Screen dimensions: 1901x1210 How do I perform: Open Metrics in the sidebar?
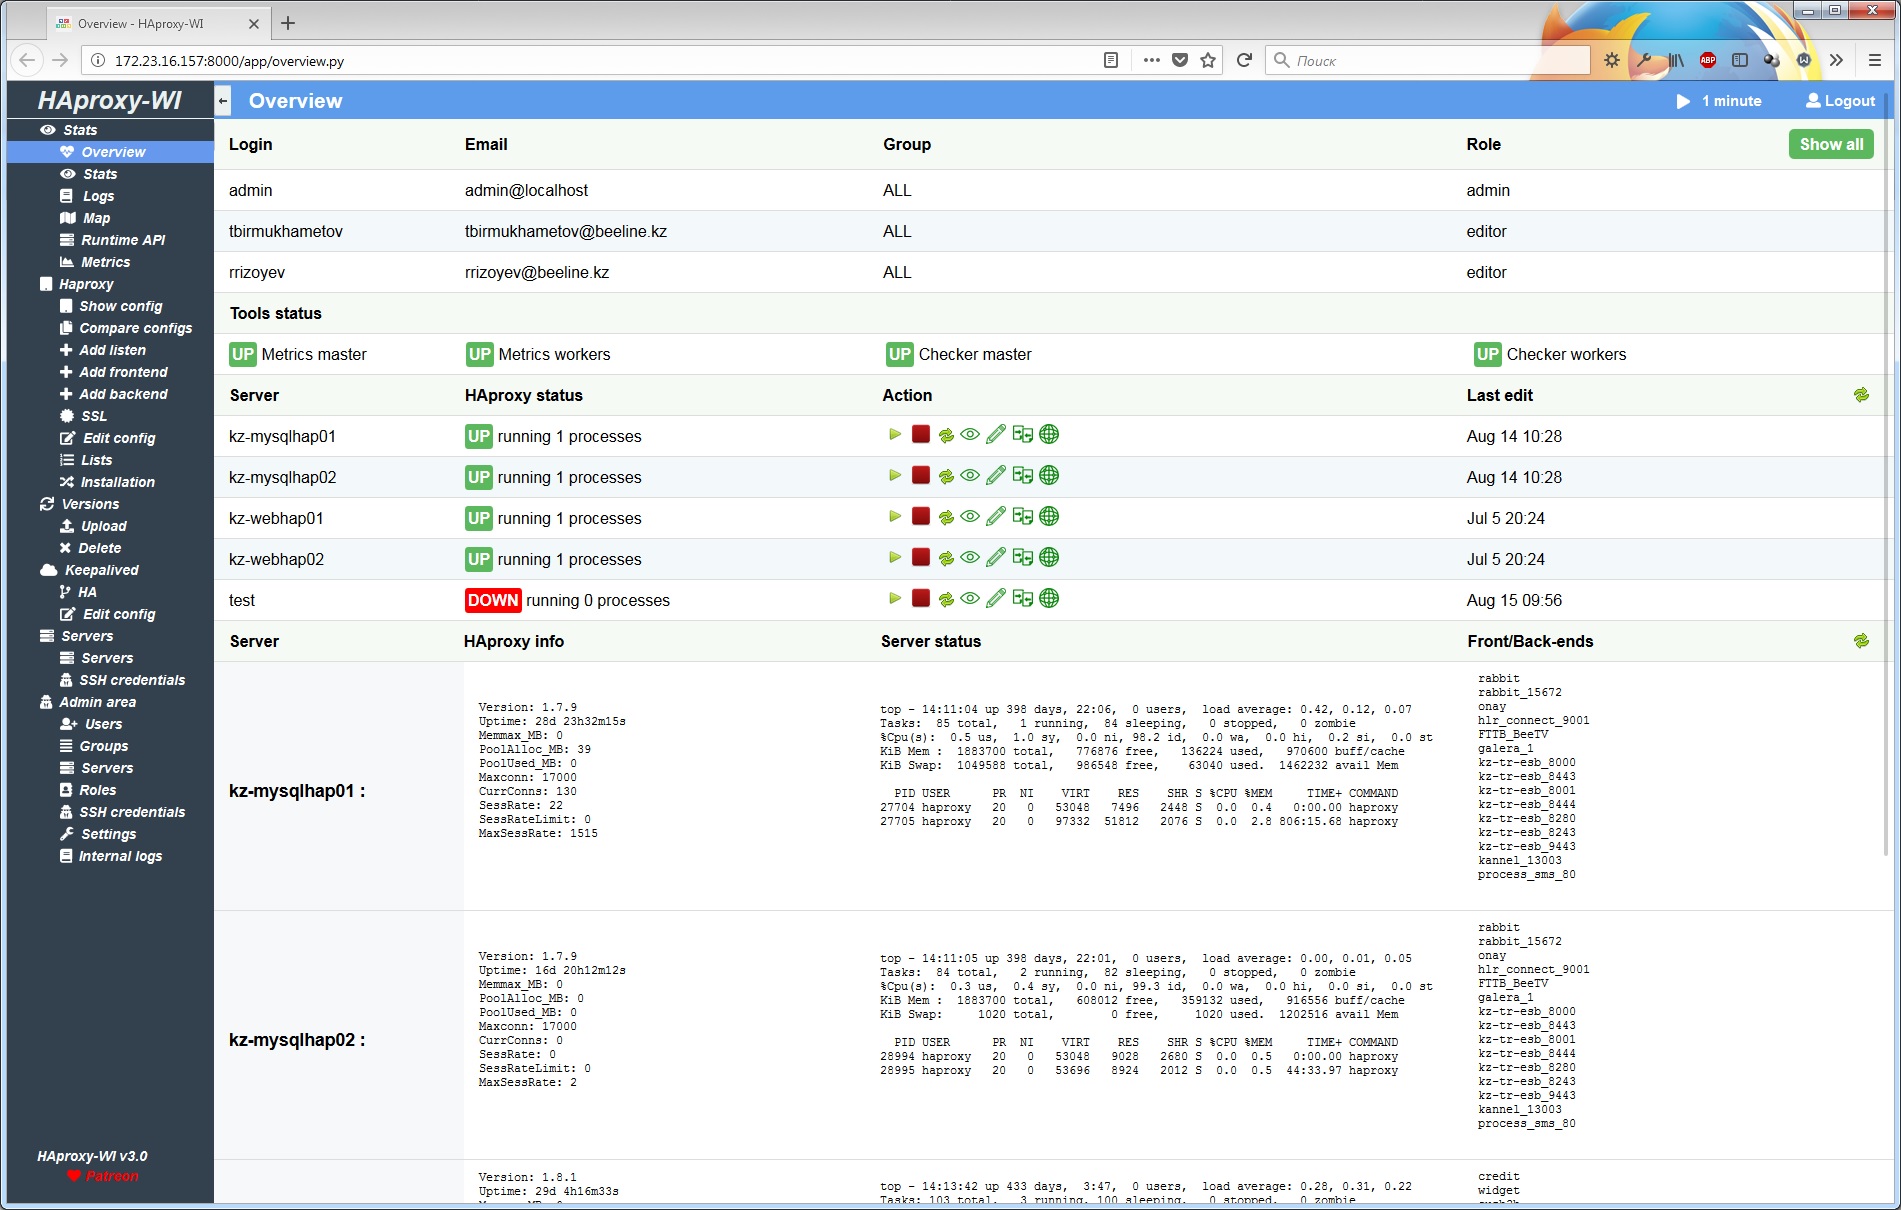pos(95,262)
